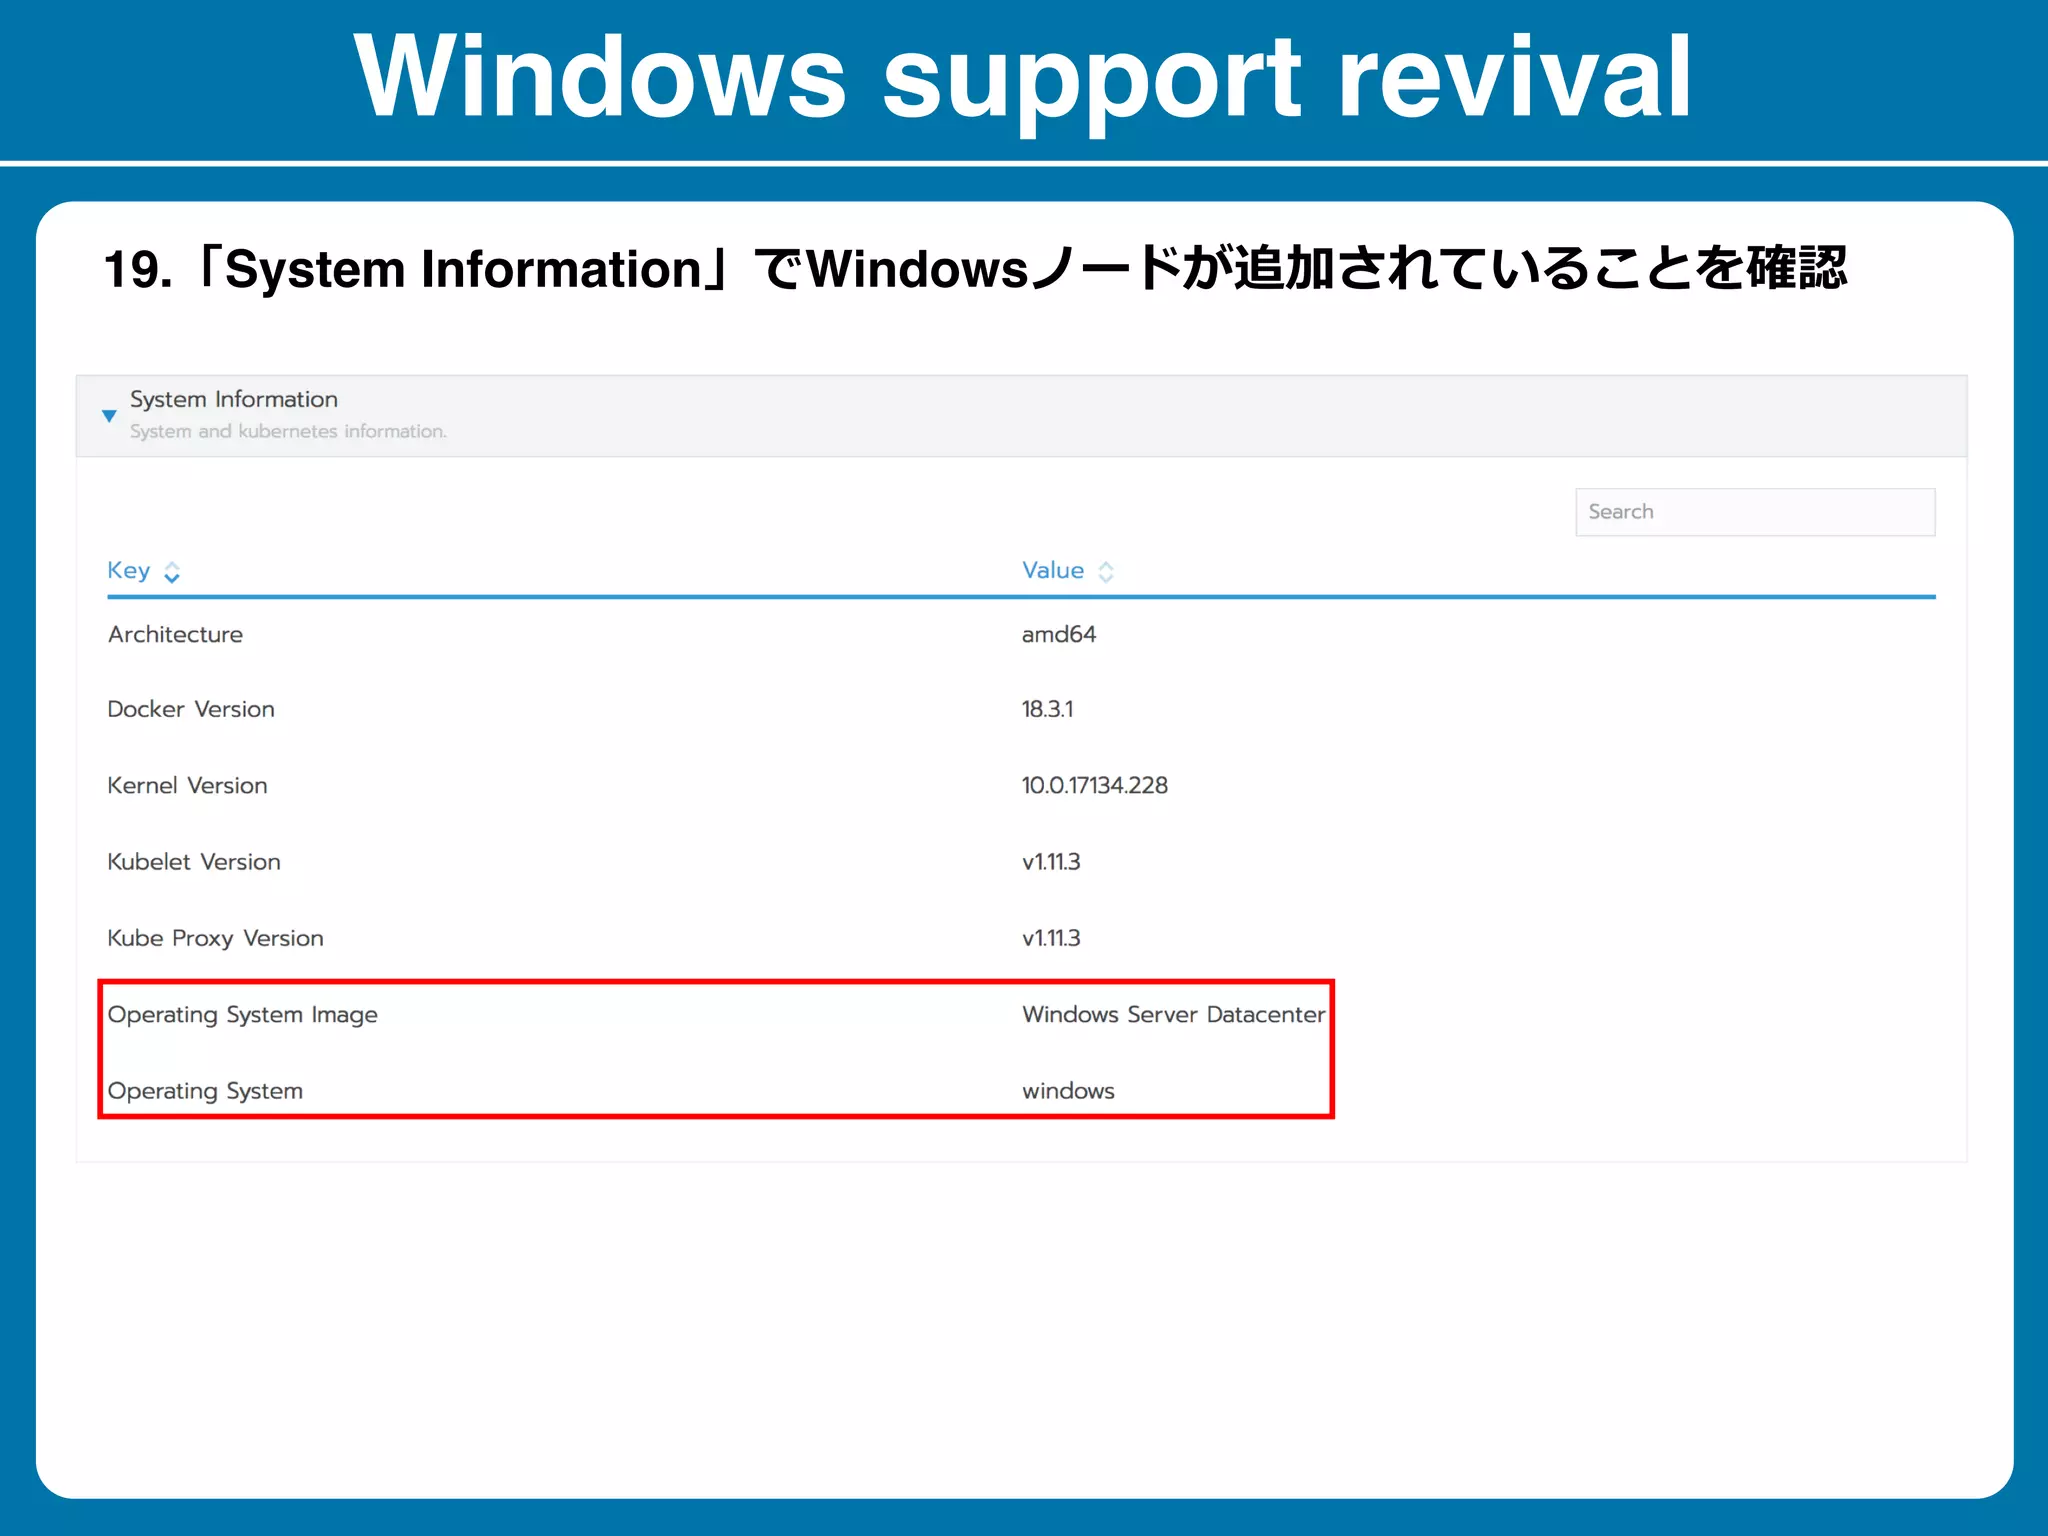Viewport: 2048px width, 1536px height.
Task: Click the Search input field
Action: 1755,512
